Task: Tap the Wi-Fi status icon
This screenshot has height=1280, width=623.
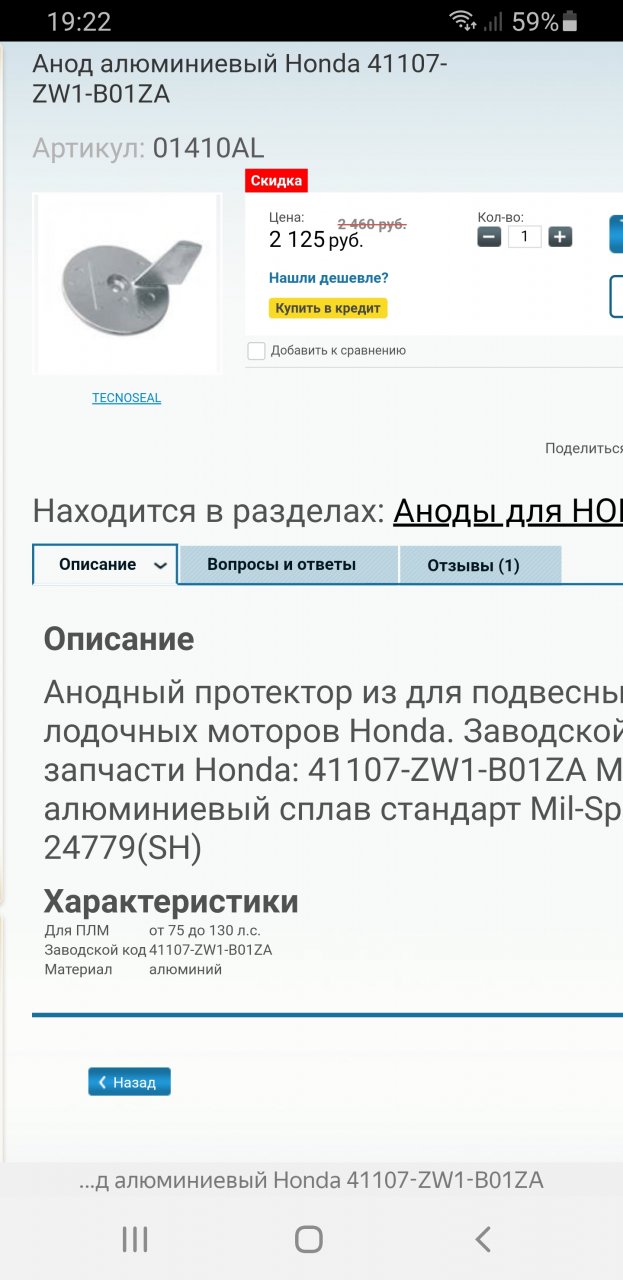Action: point(462,21)
